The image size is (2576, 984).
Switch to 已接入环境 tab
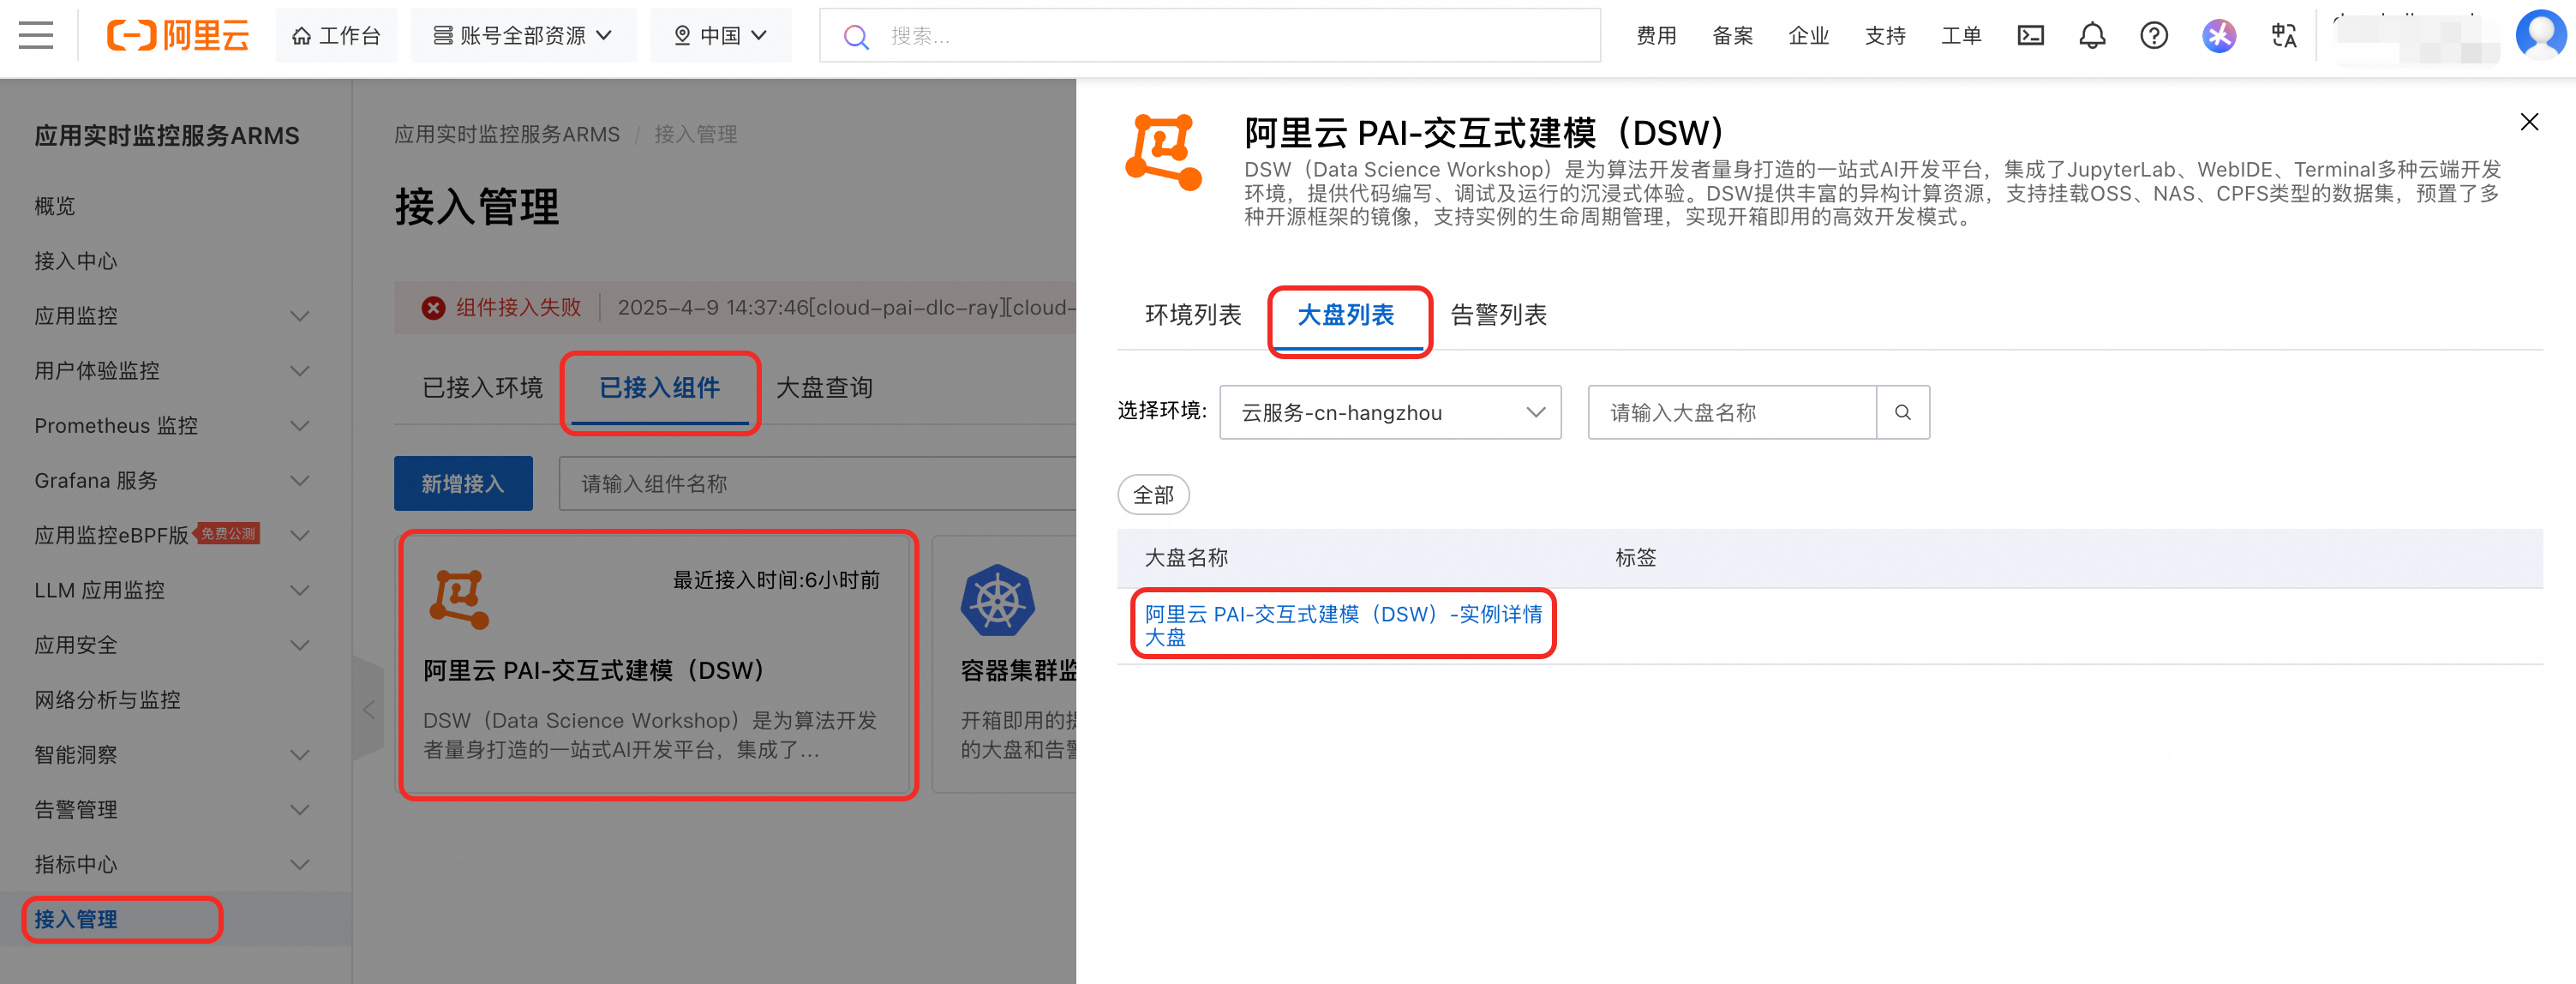click(482, 388)
